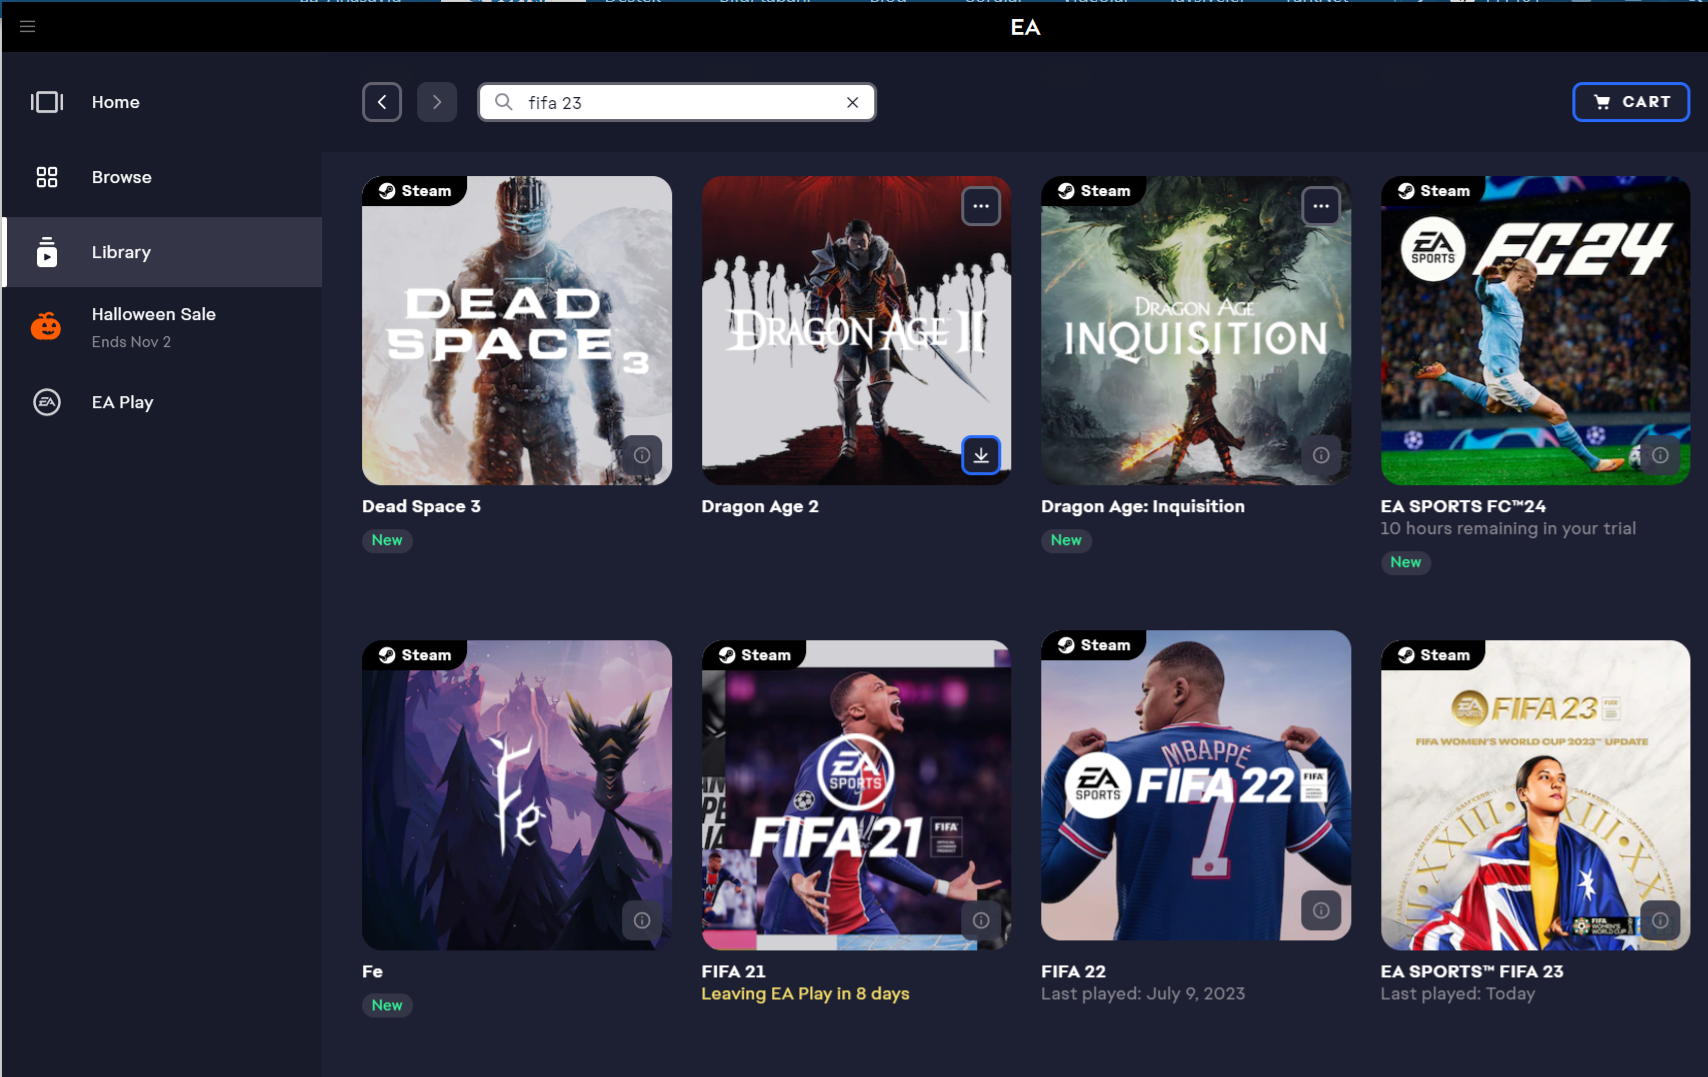Go forward with the right arrow button
This screenshot has height=1077, width=1708.
(x=437, y=102)
